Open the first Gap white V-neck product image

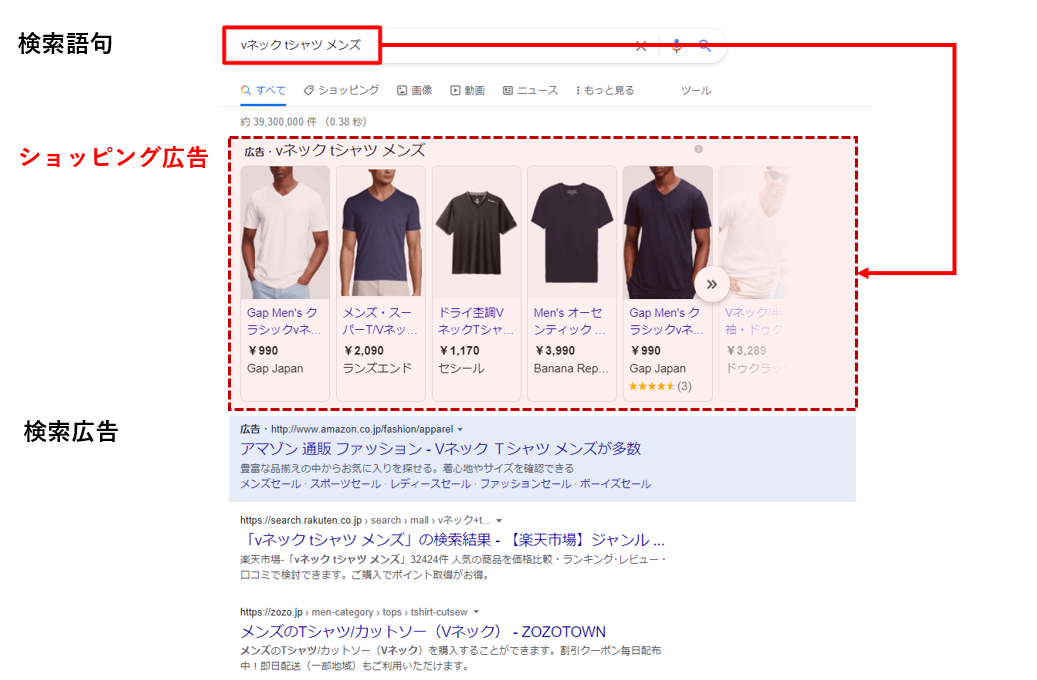285,231
